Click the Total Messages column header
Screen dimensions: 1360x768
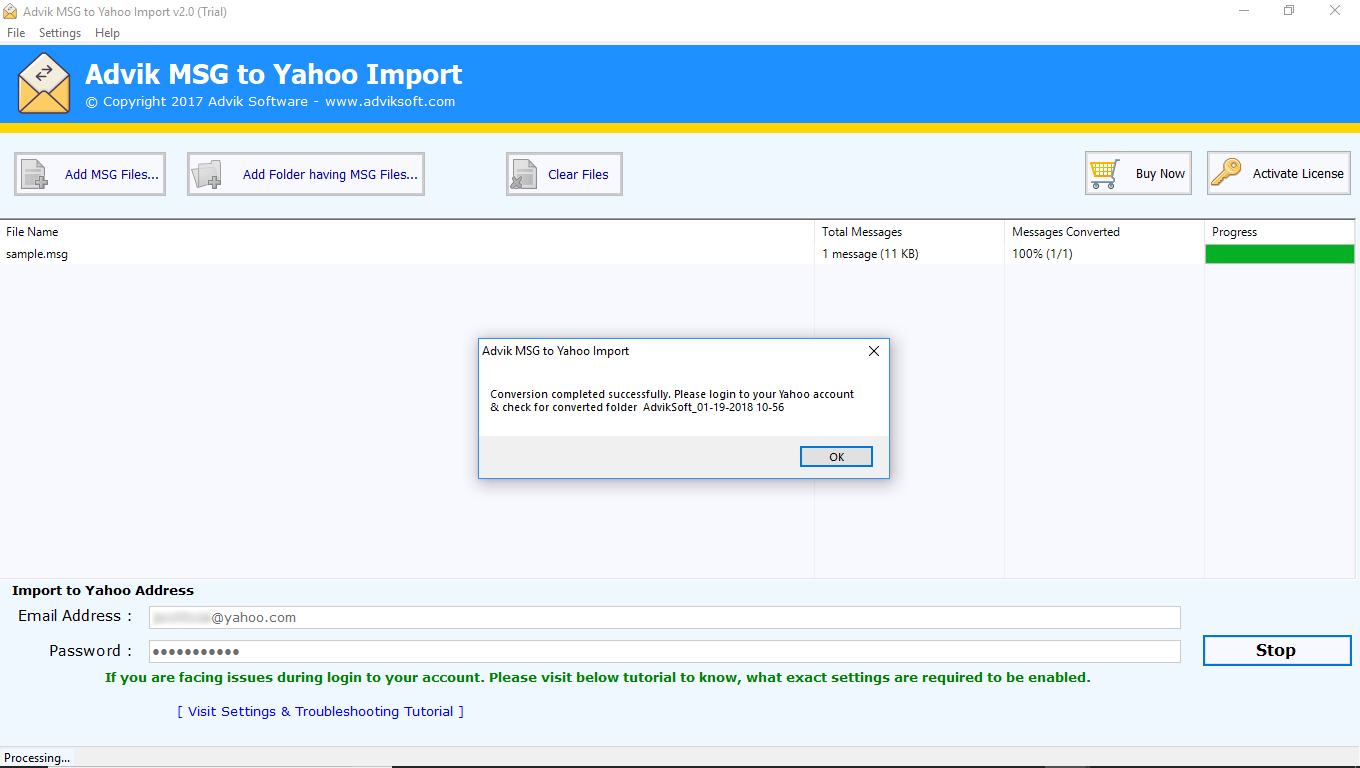click(910, 232)
